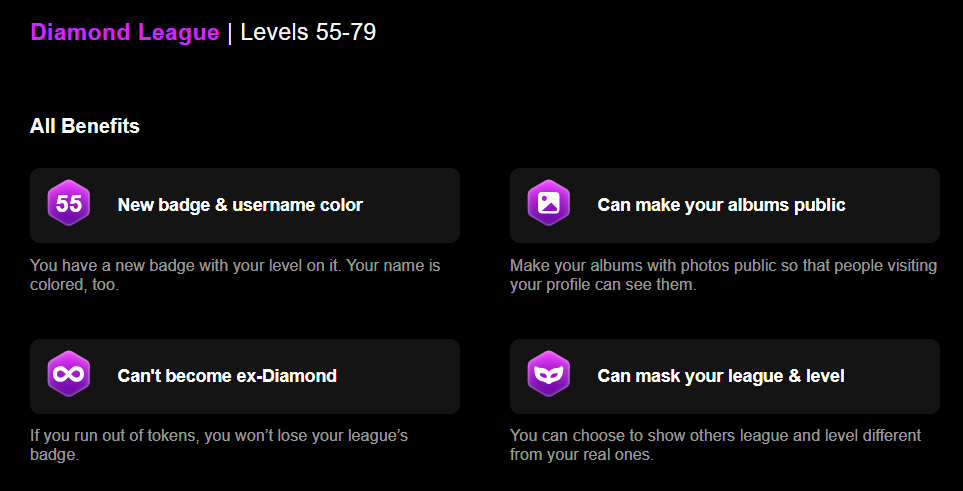
Task: Click the infinity symbol hexagon icon
Action: (x=69, y=374)
